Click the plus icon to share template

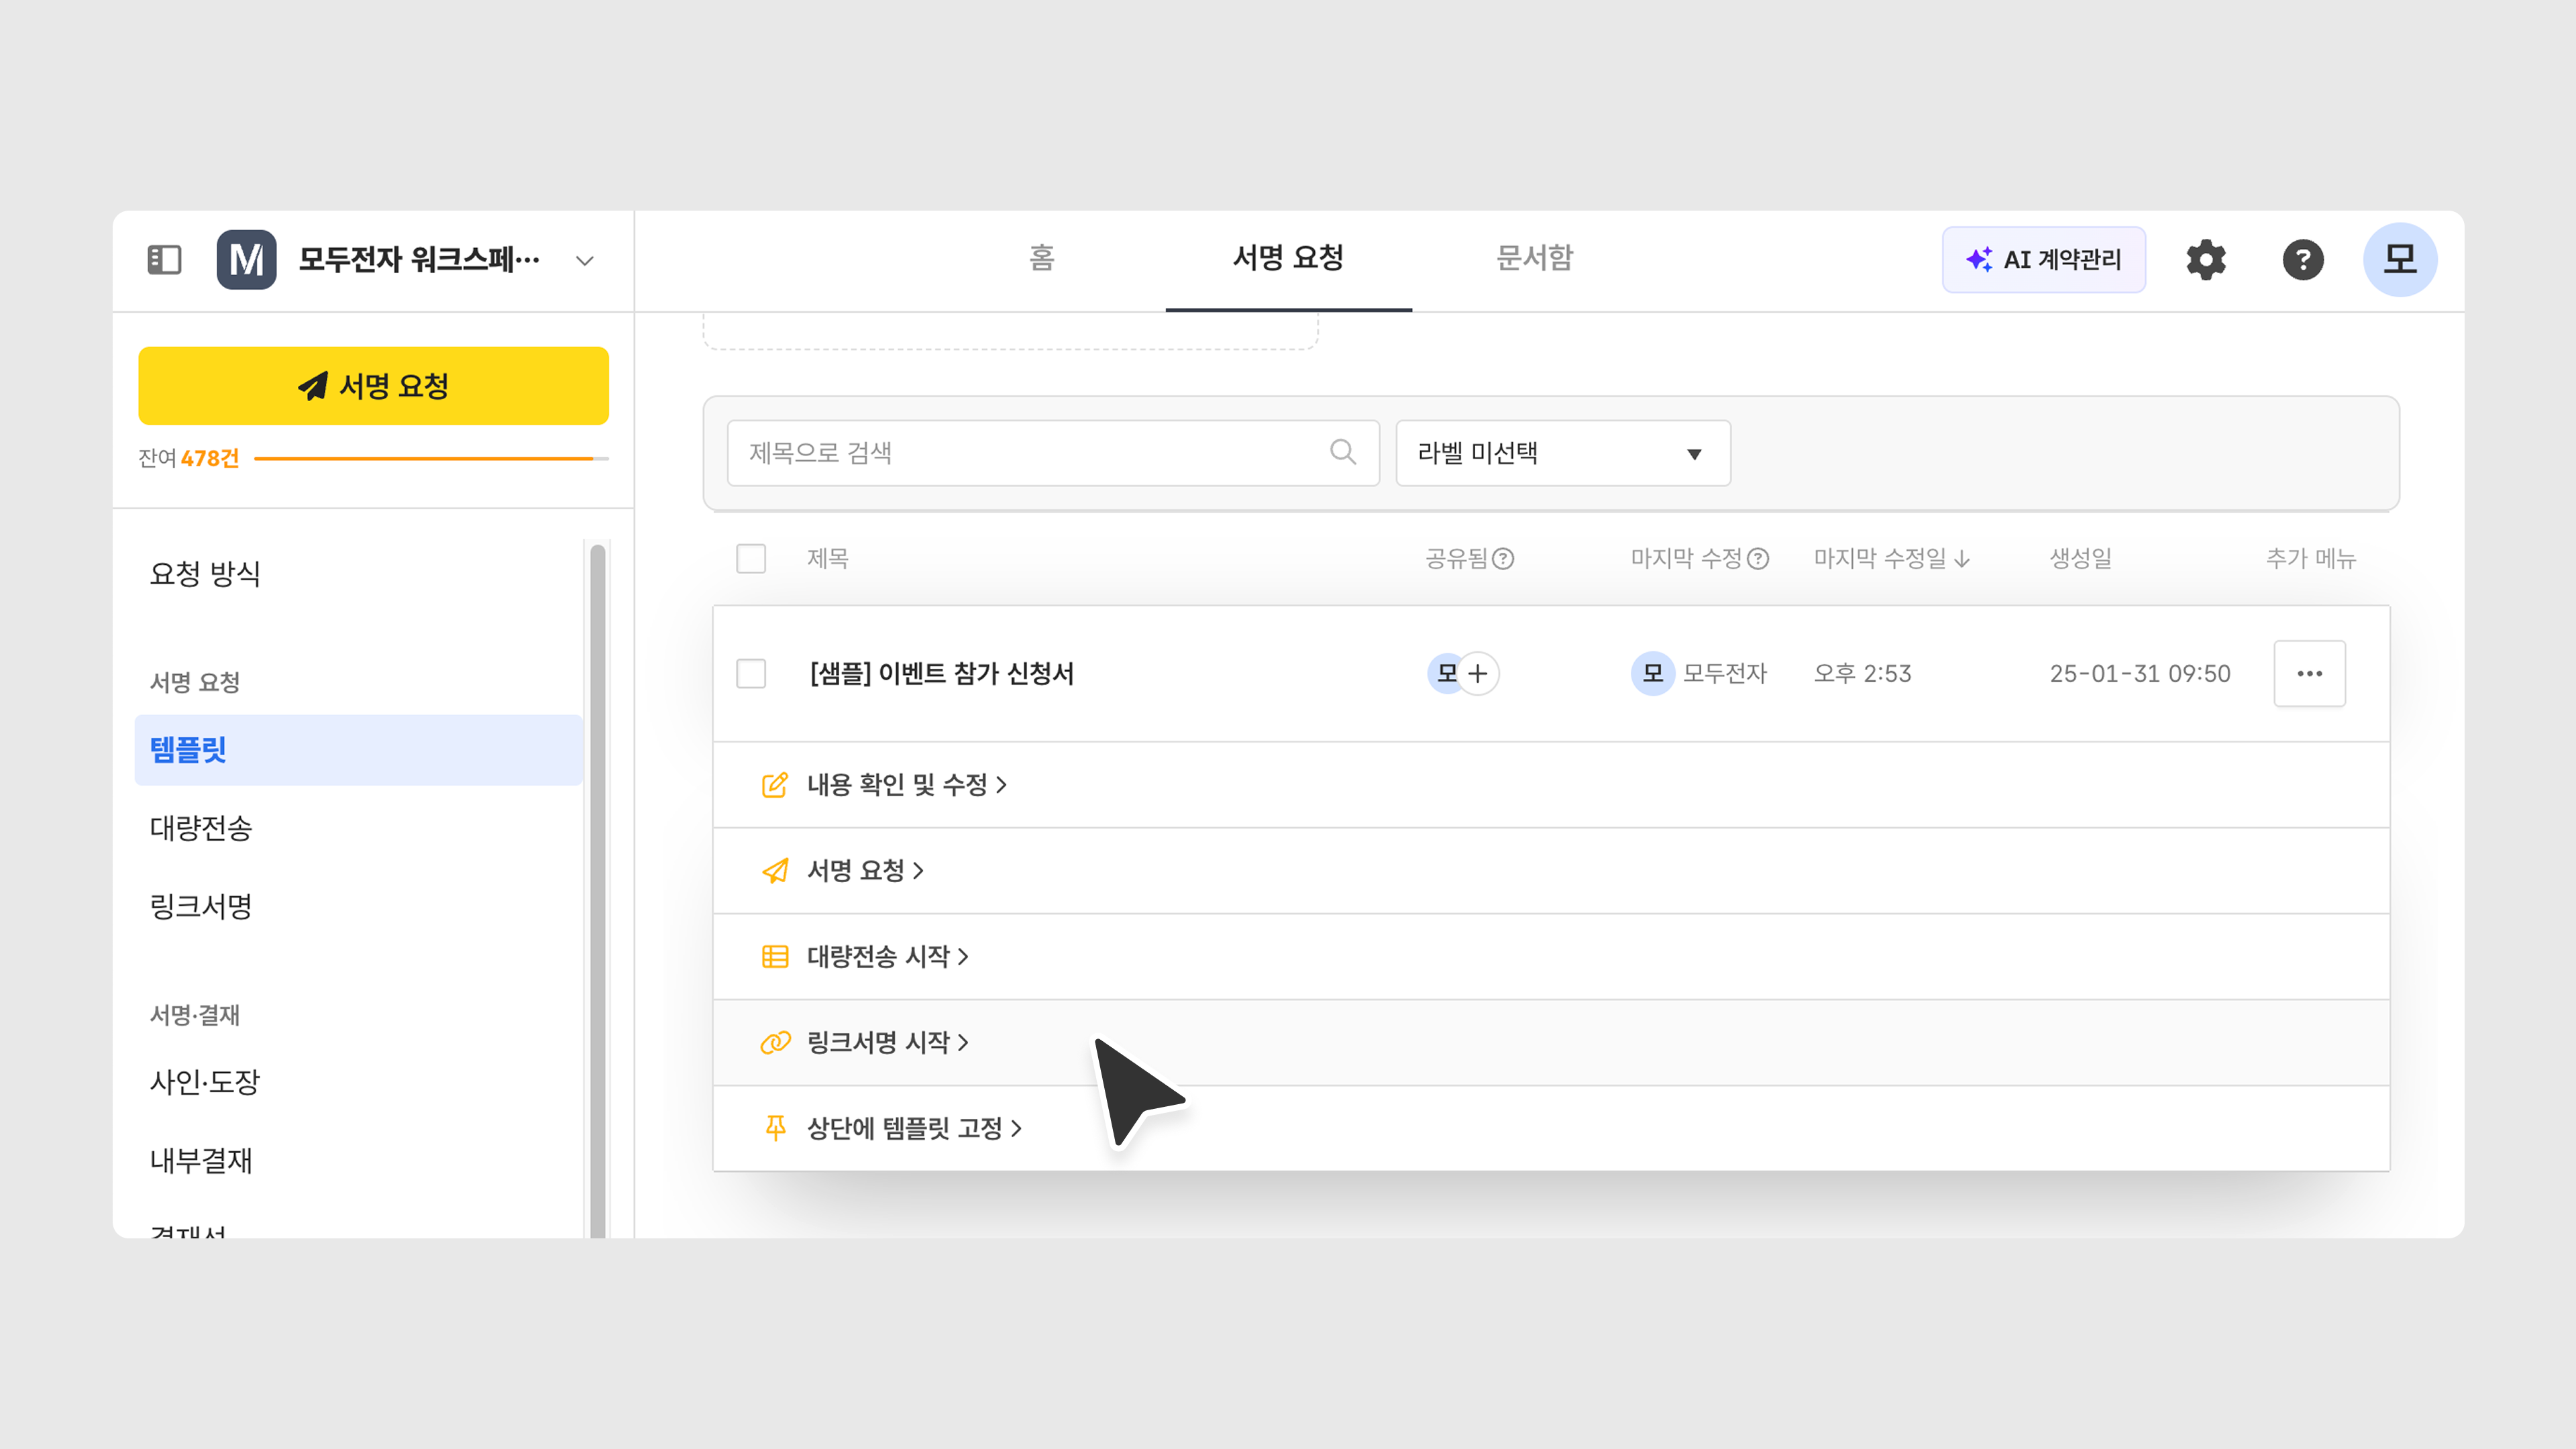point(1478,674)
